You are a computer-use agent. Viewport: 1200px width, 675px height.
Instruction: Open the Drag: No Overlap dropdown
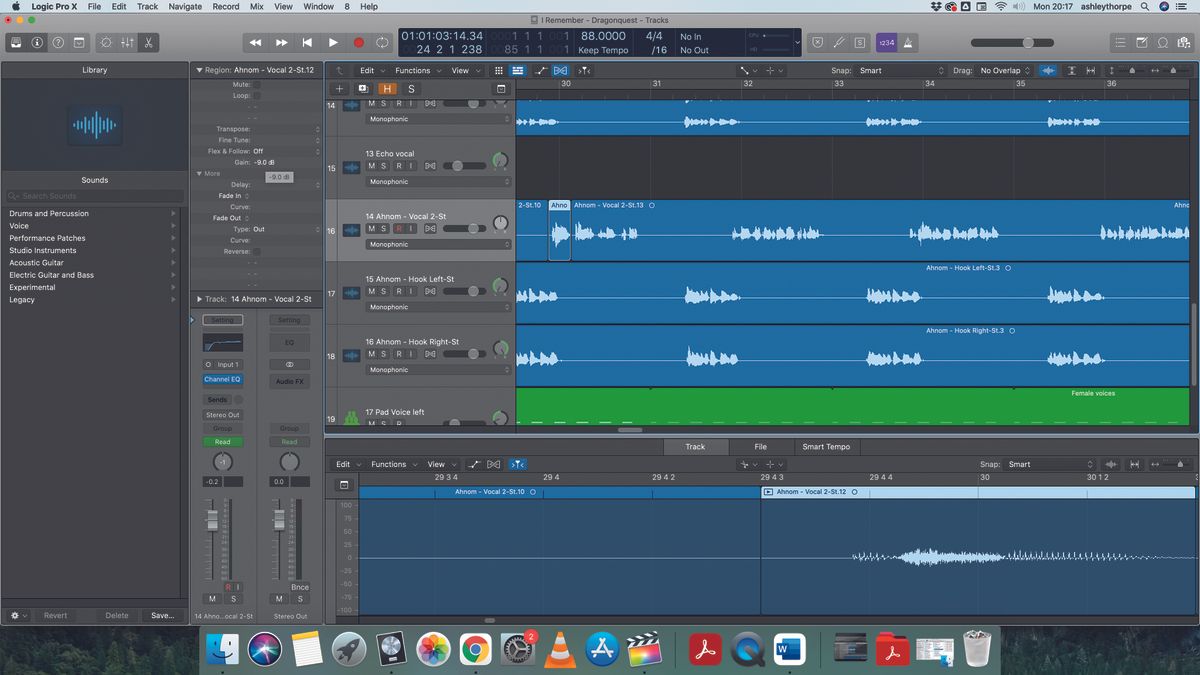1000,70
